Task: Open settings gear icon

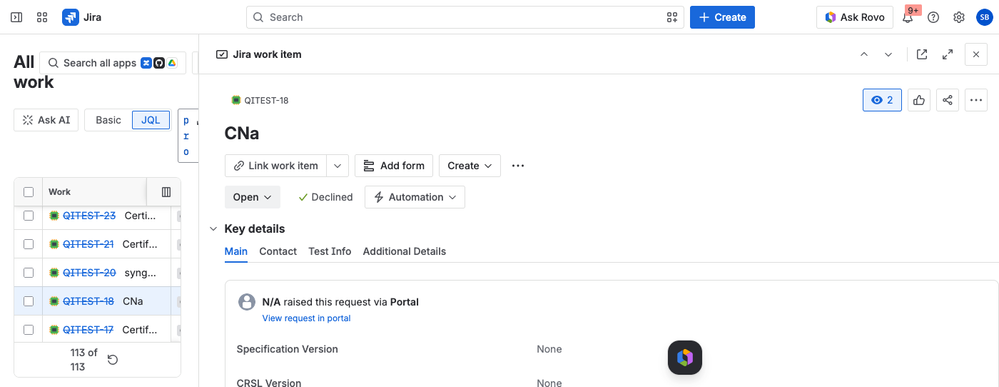Action: [x=959, y=17]
